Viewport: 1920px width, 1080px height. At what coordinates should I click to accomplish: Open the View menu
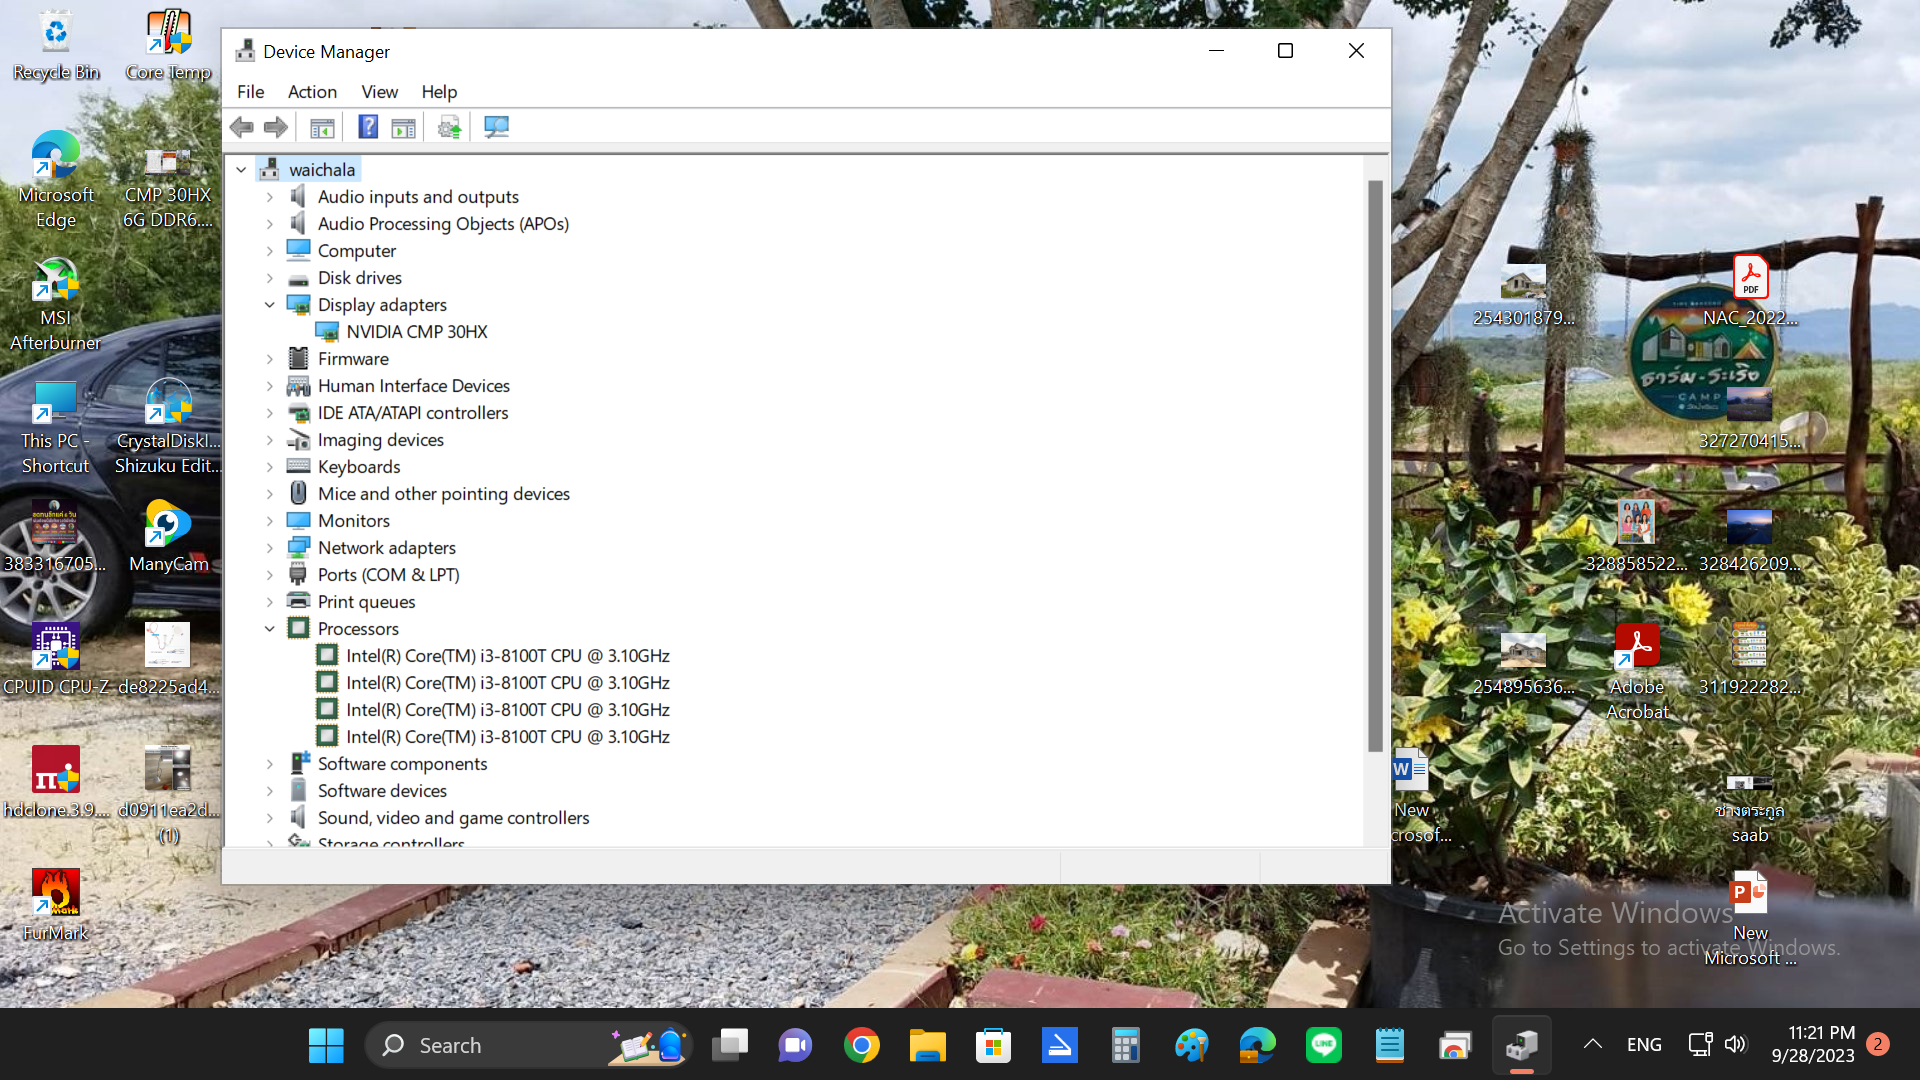click(379, 92)
